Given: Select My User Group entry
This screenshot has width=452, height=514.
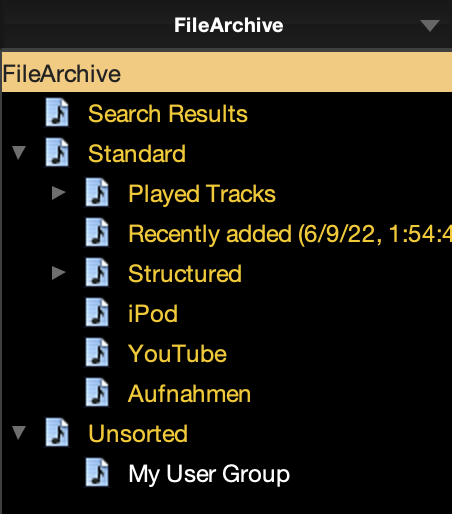Looking at the screenshot, I should pyautogui.click(x=209, y=474).
